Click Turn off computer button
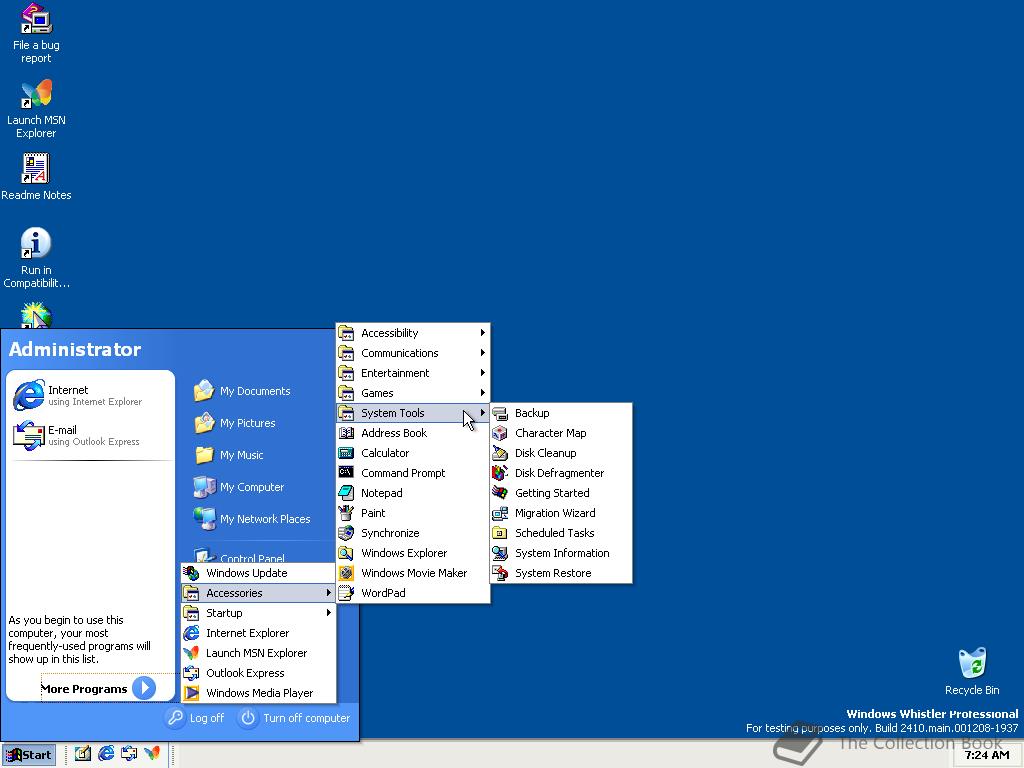This screenshot has height=768, width=1024. 296,718
